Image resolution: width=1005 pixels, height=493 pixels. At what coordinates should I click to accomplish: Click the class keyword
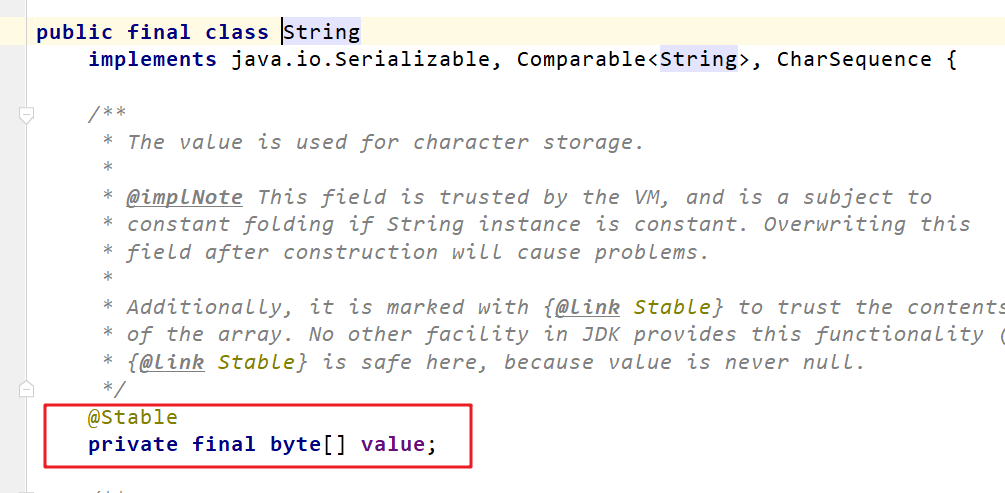coord(237,32)
